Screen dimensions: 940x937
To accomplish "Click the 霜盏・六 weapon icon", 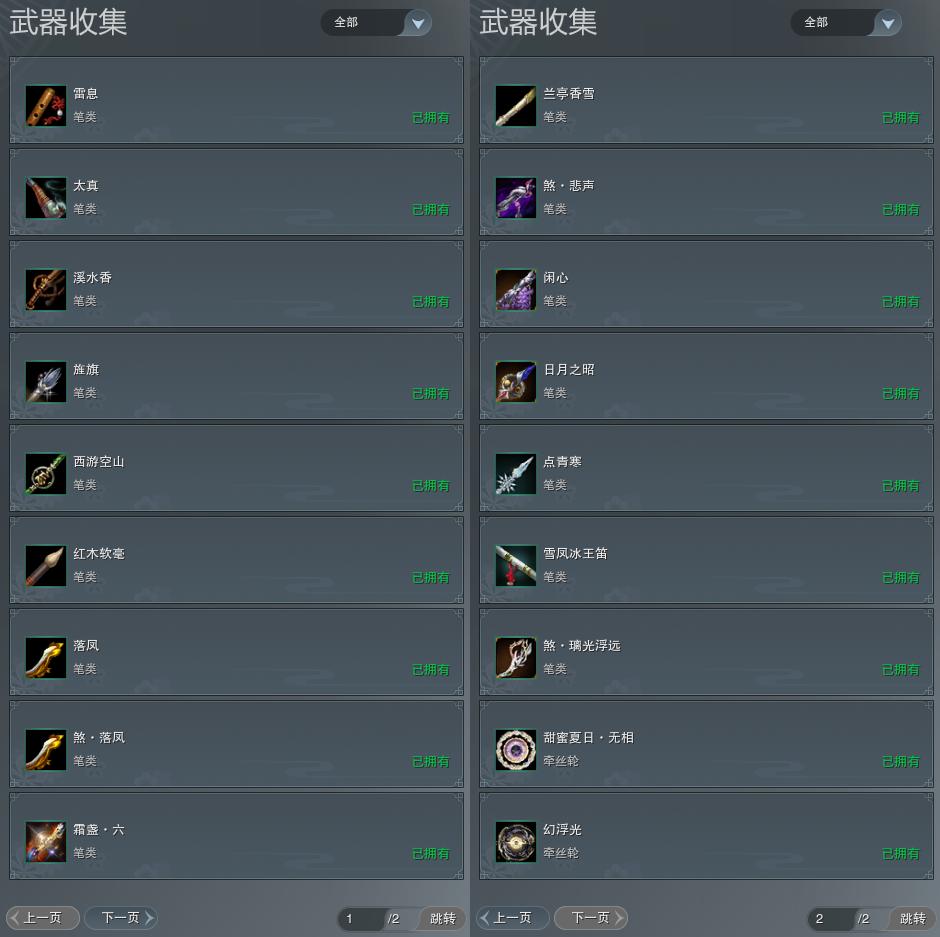I will 46,842.
